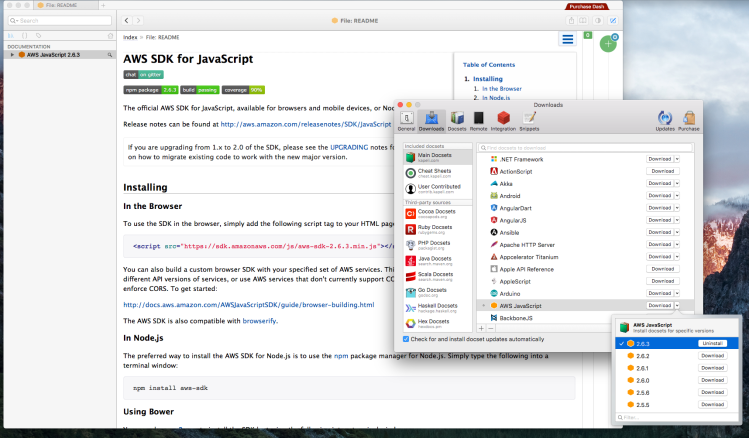Download the Apple API Reference docset

tap(663, 269)
